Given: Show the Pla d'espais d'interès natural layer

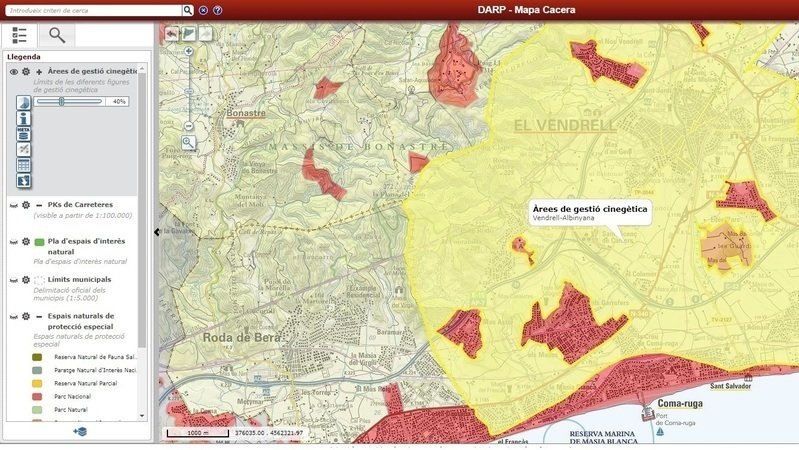Looking at the screenshot, I should (x=14, y=242).
